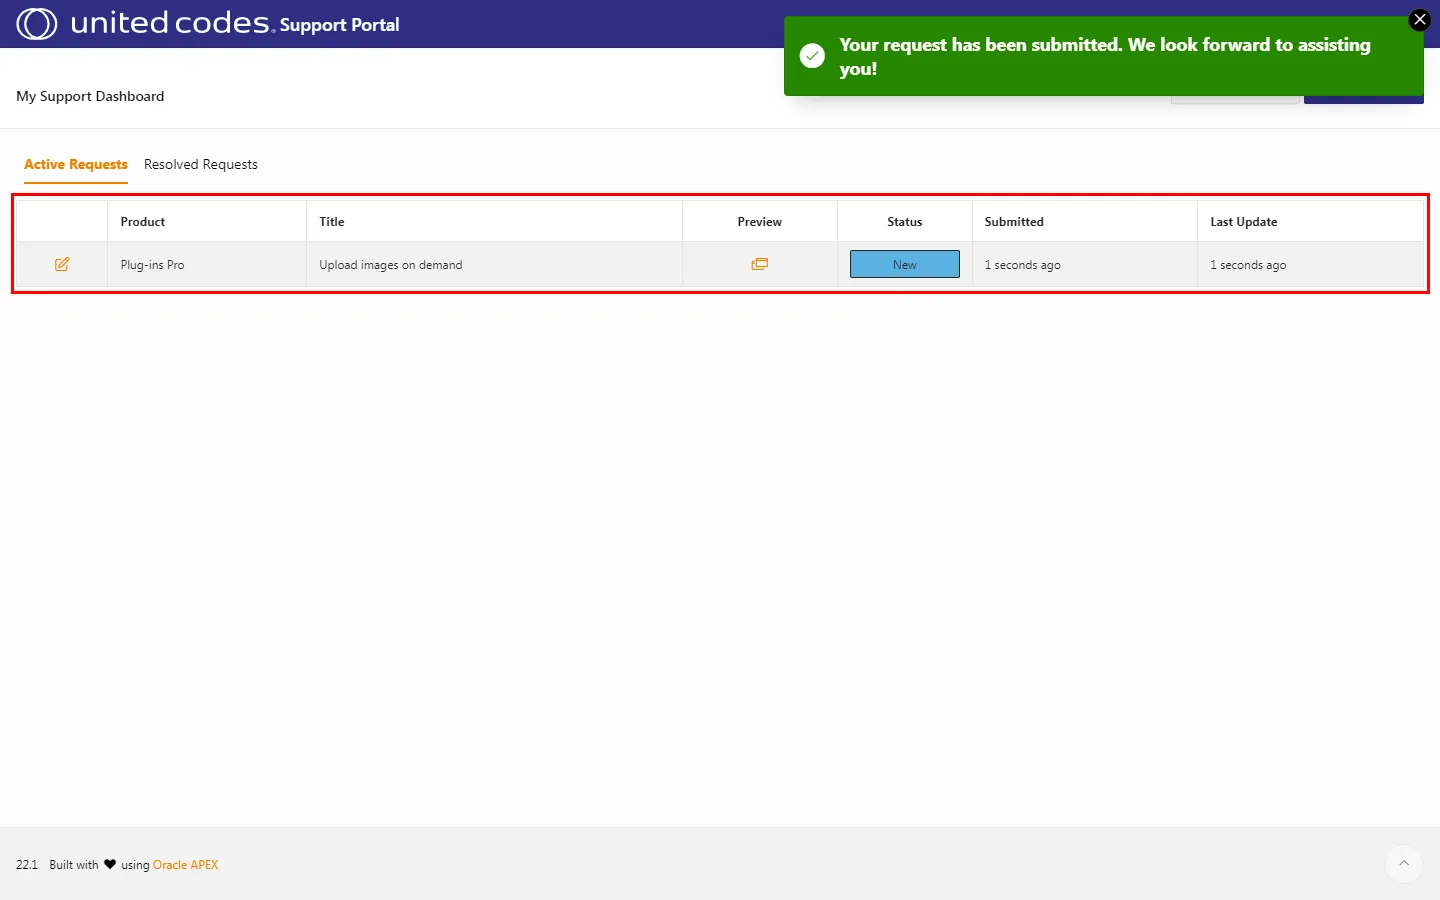This screenshot has height=900, width=1440.
Task: Click the Last Update column header
Action: 1243,222
